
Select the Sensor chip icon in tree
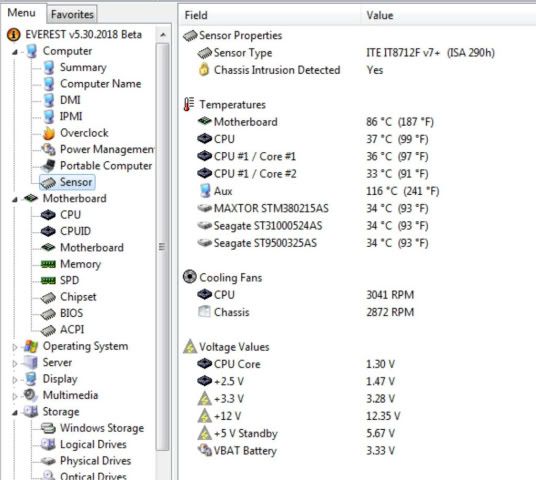pos(48,183)
